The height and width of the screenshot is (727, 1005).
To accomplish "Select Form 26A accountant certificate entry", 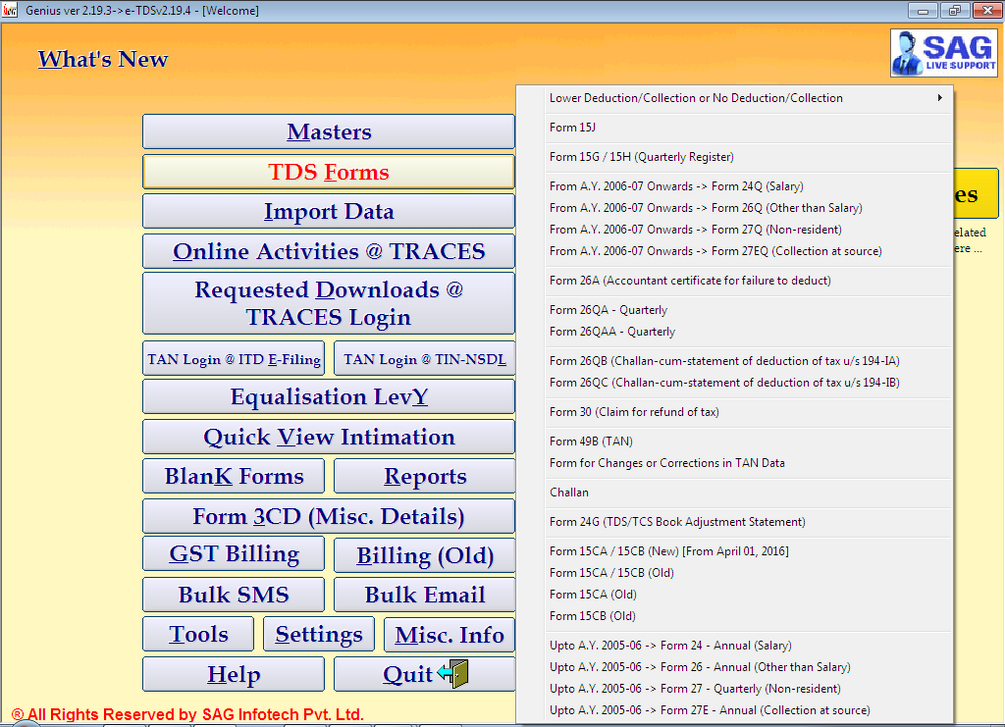I will pyautogui.click(x=735, y=280).
